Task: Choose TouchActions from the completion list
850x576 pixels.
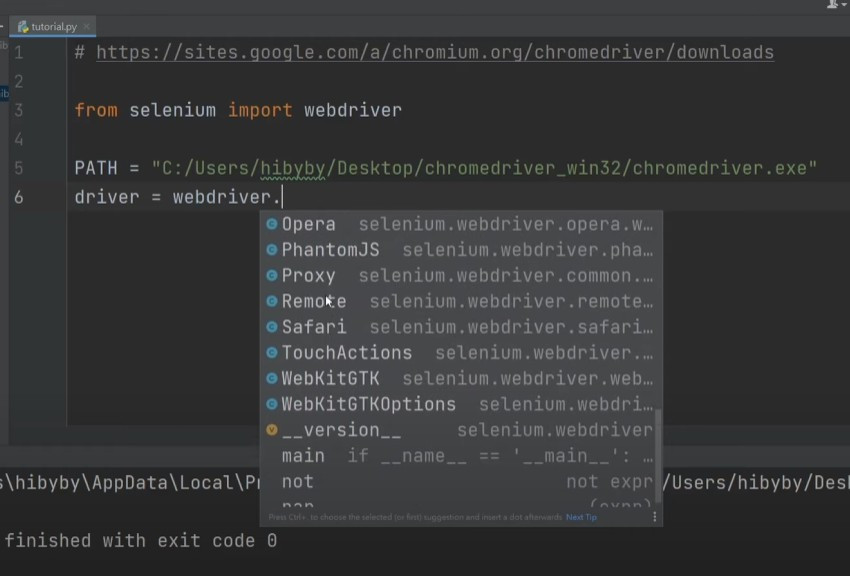Action: 460,353
